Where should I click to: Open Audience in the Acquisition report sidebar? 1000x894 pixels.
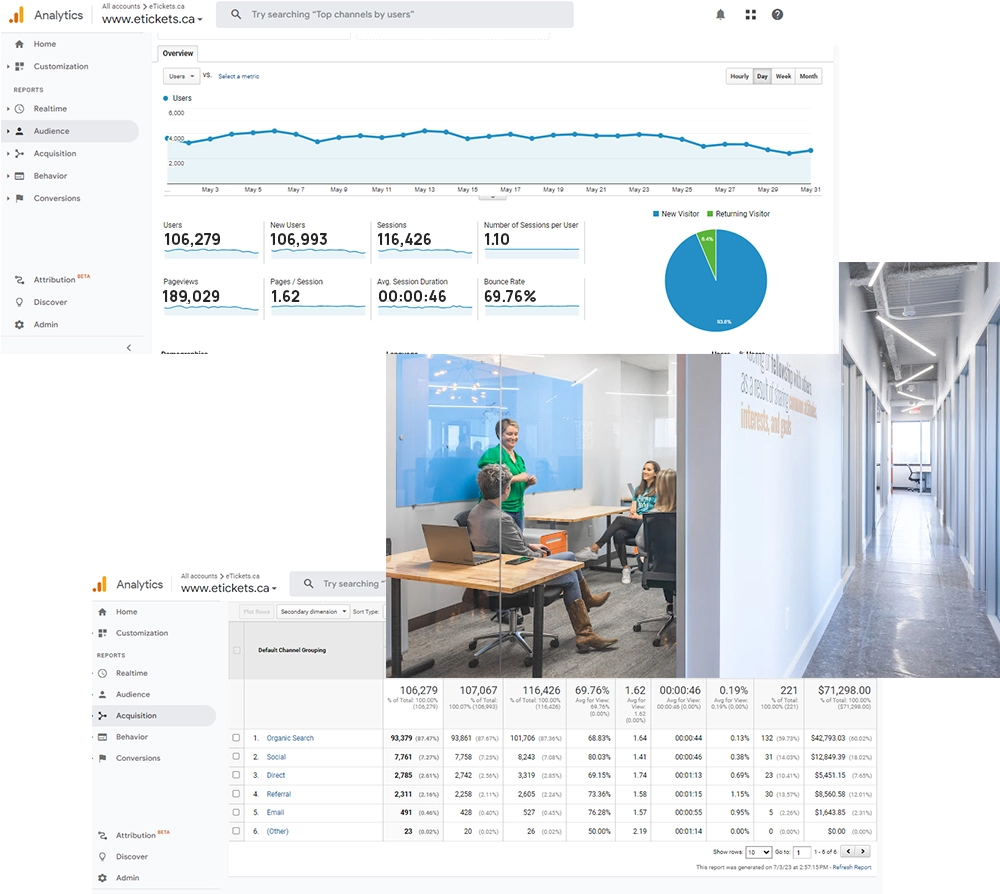[x=133, y=694]
